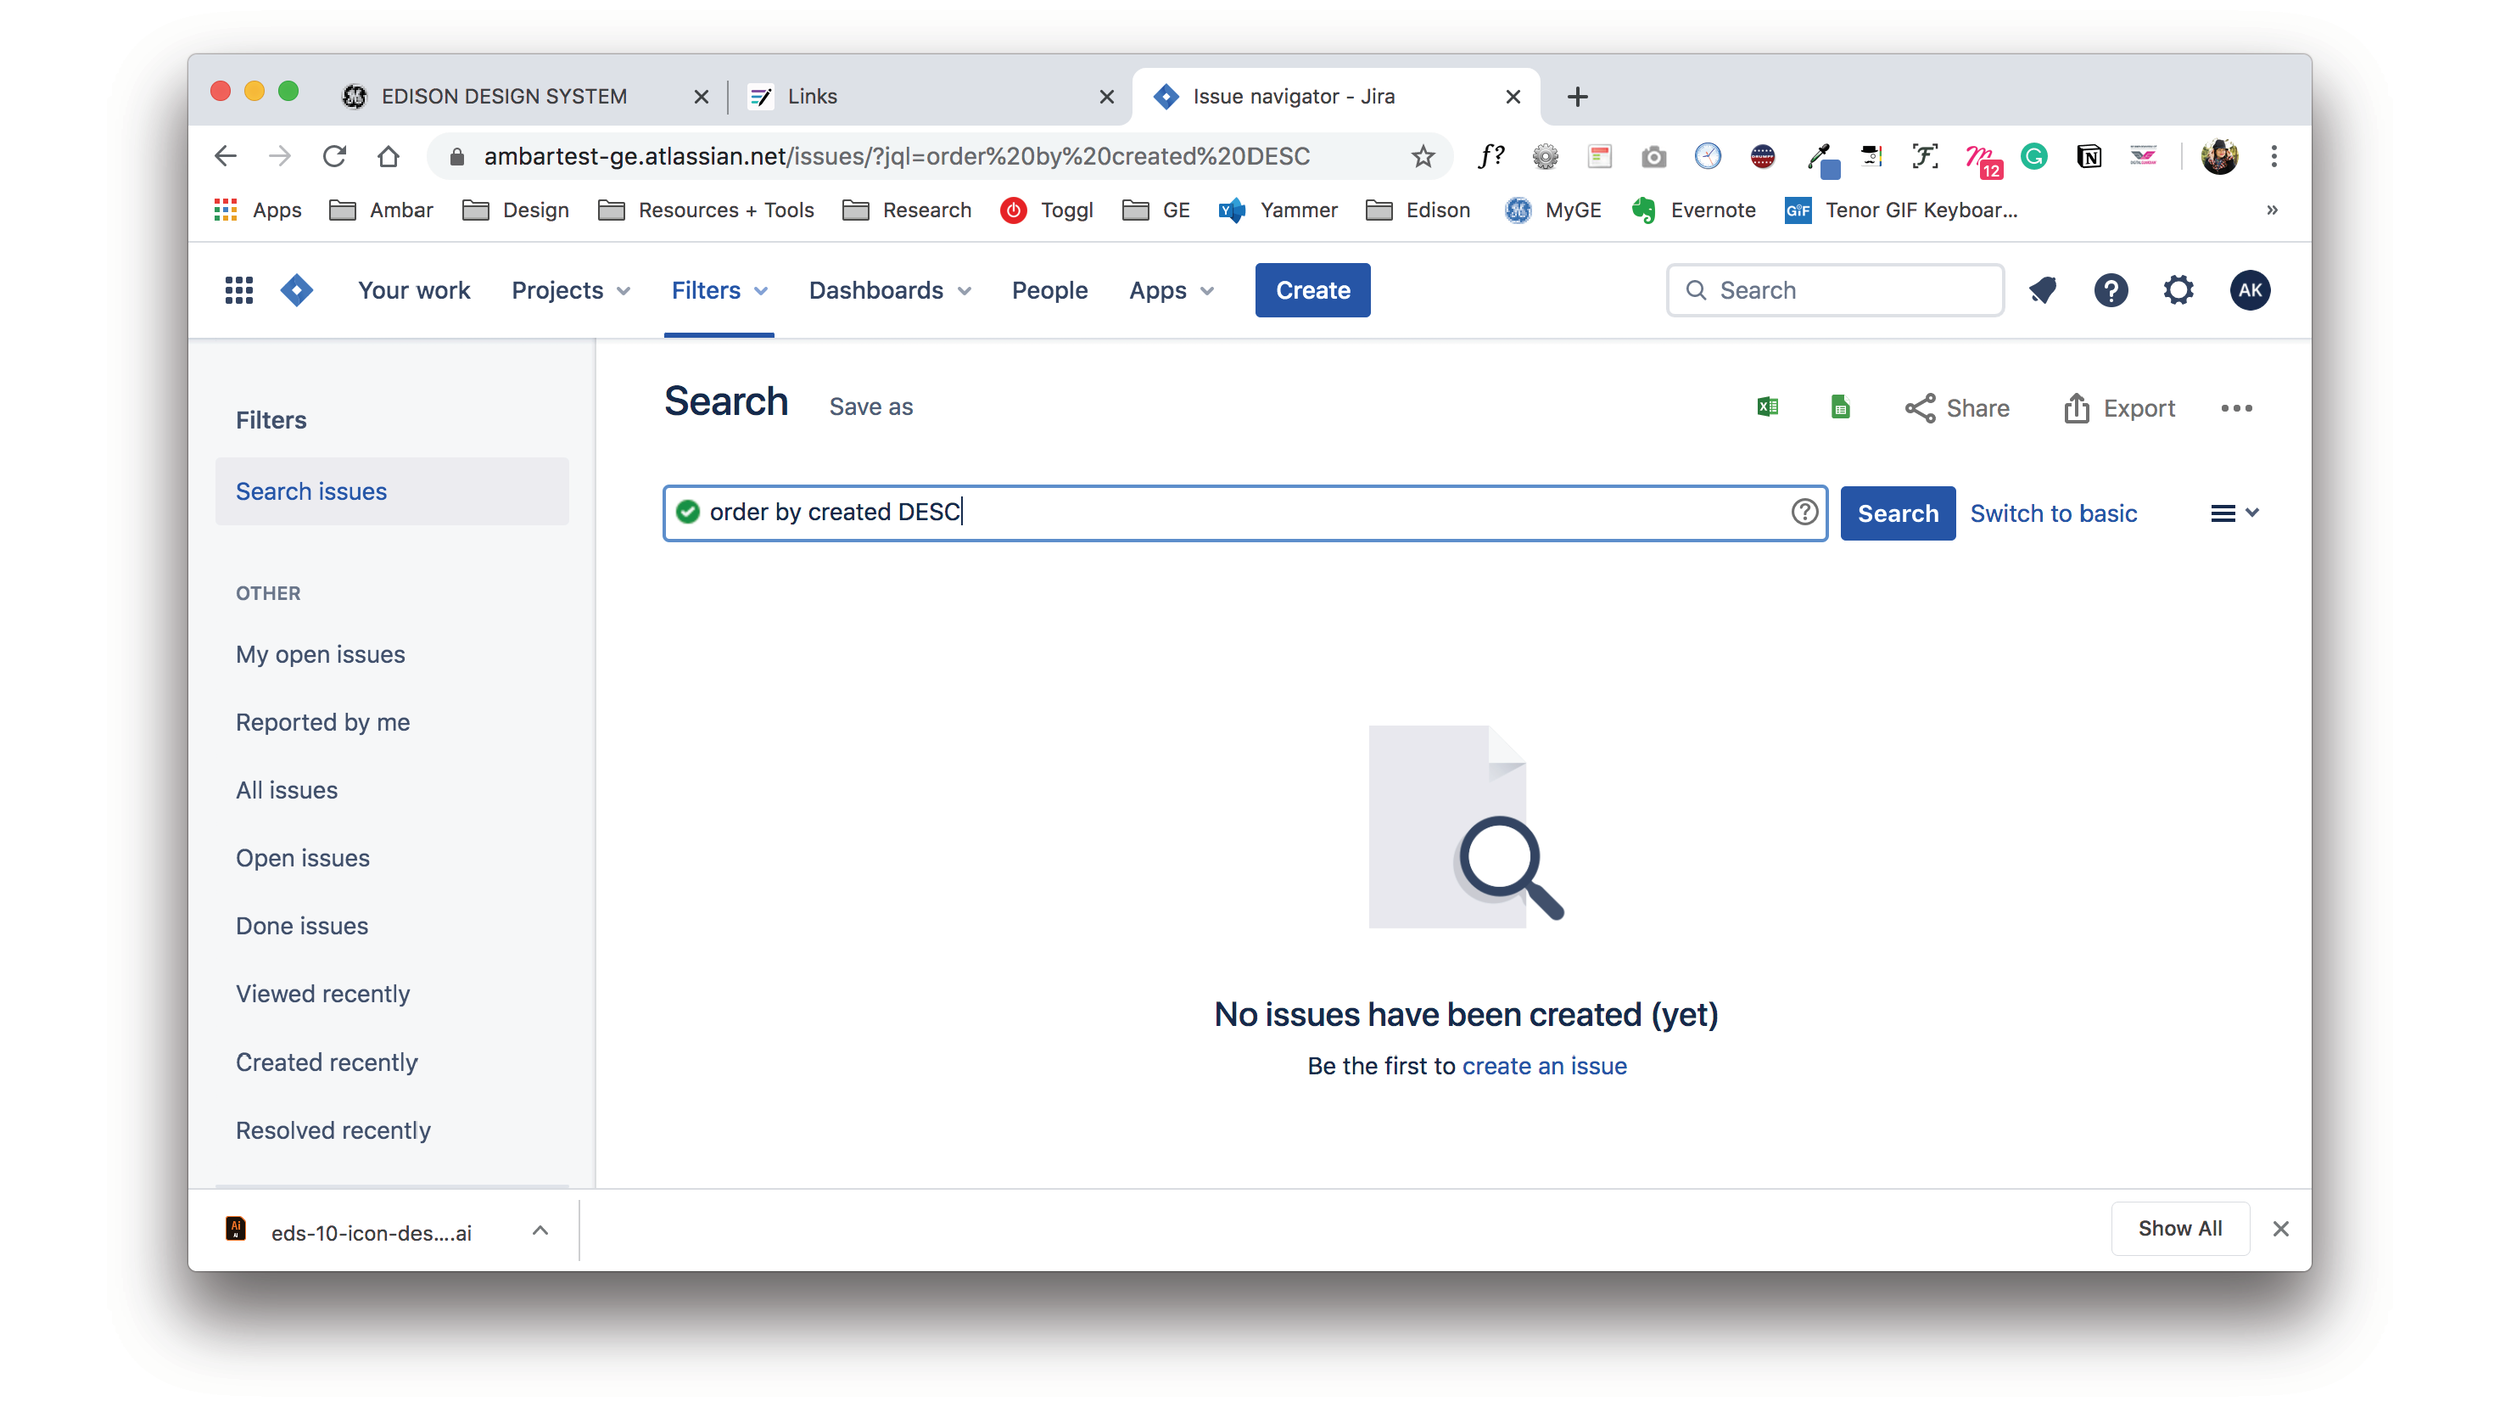Focus the JQL query input field
Viewport: 2500px width, 1407px height.
pos(1245,513)
